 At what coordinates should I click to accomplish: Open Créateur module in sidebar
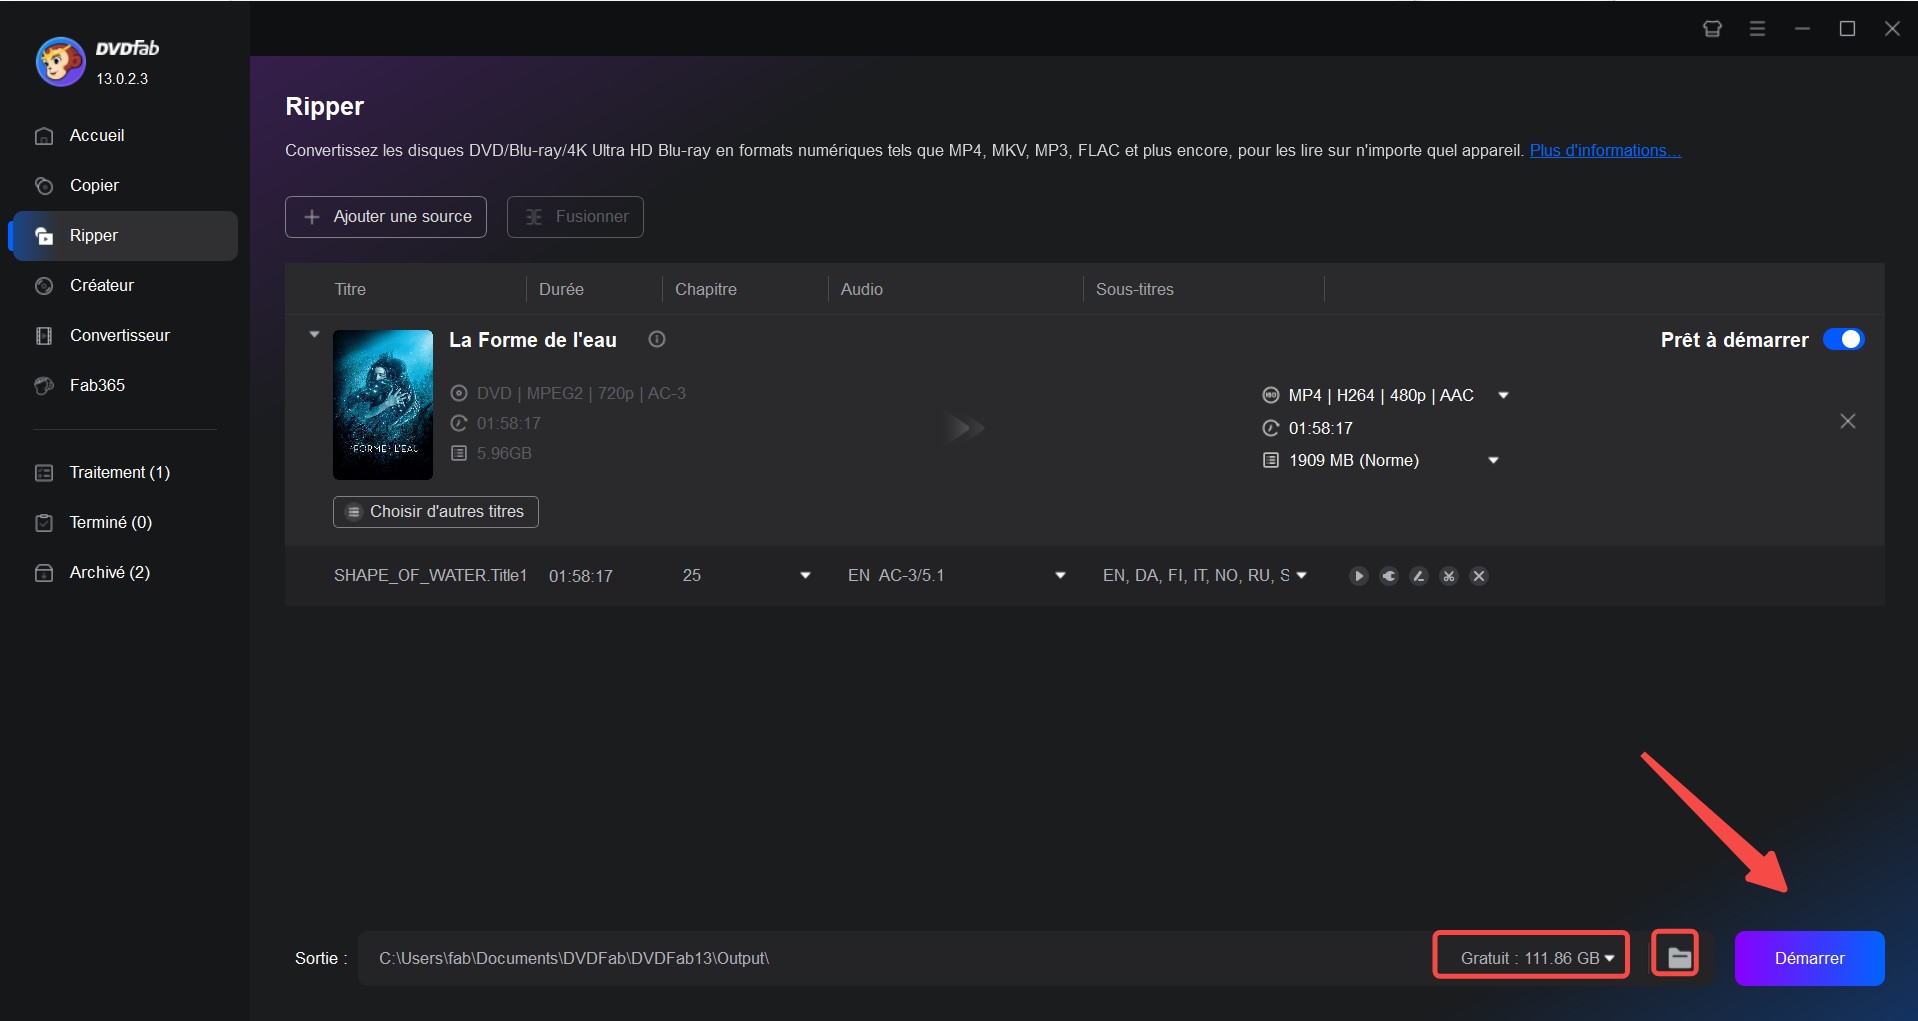[x=123, y=285]
